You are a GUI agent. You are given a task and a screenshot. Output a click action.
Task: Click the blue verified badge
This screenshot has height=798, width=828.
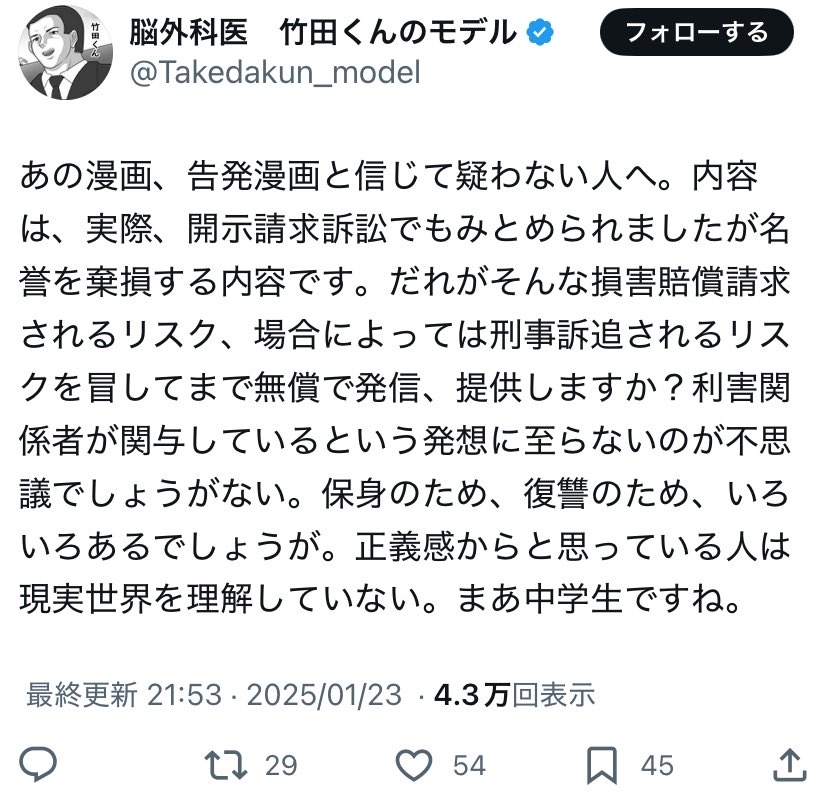[x=539, y=33]
